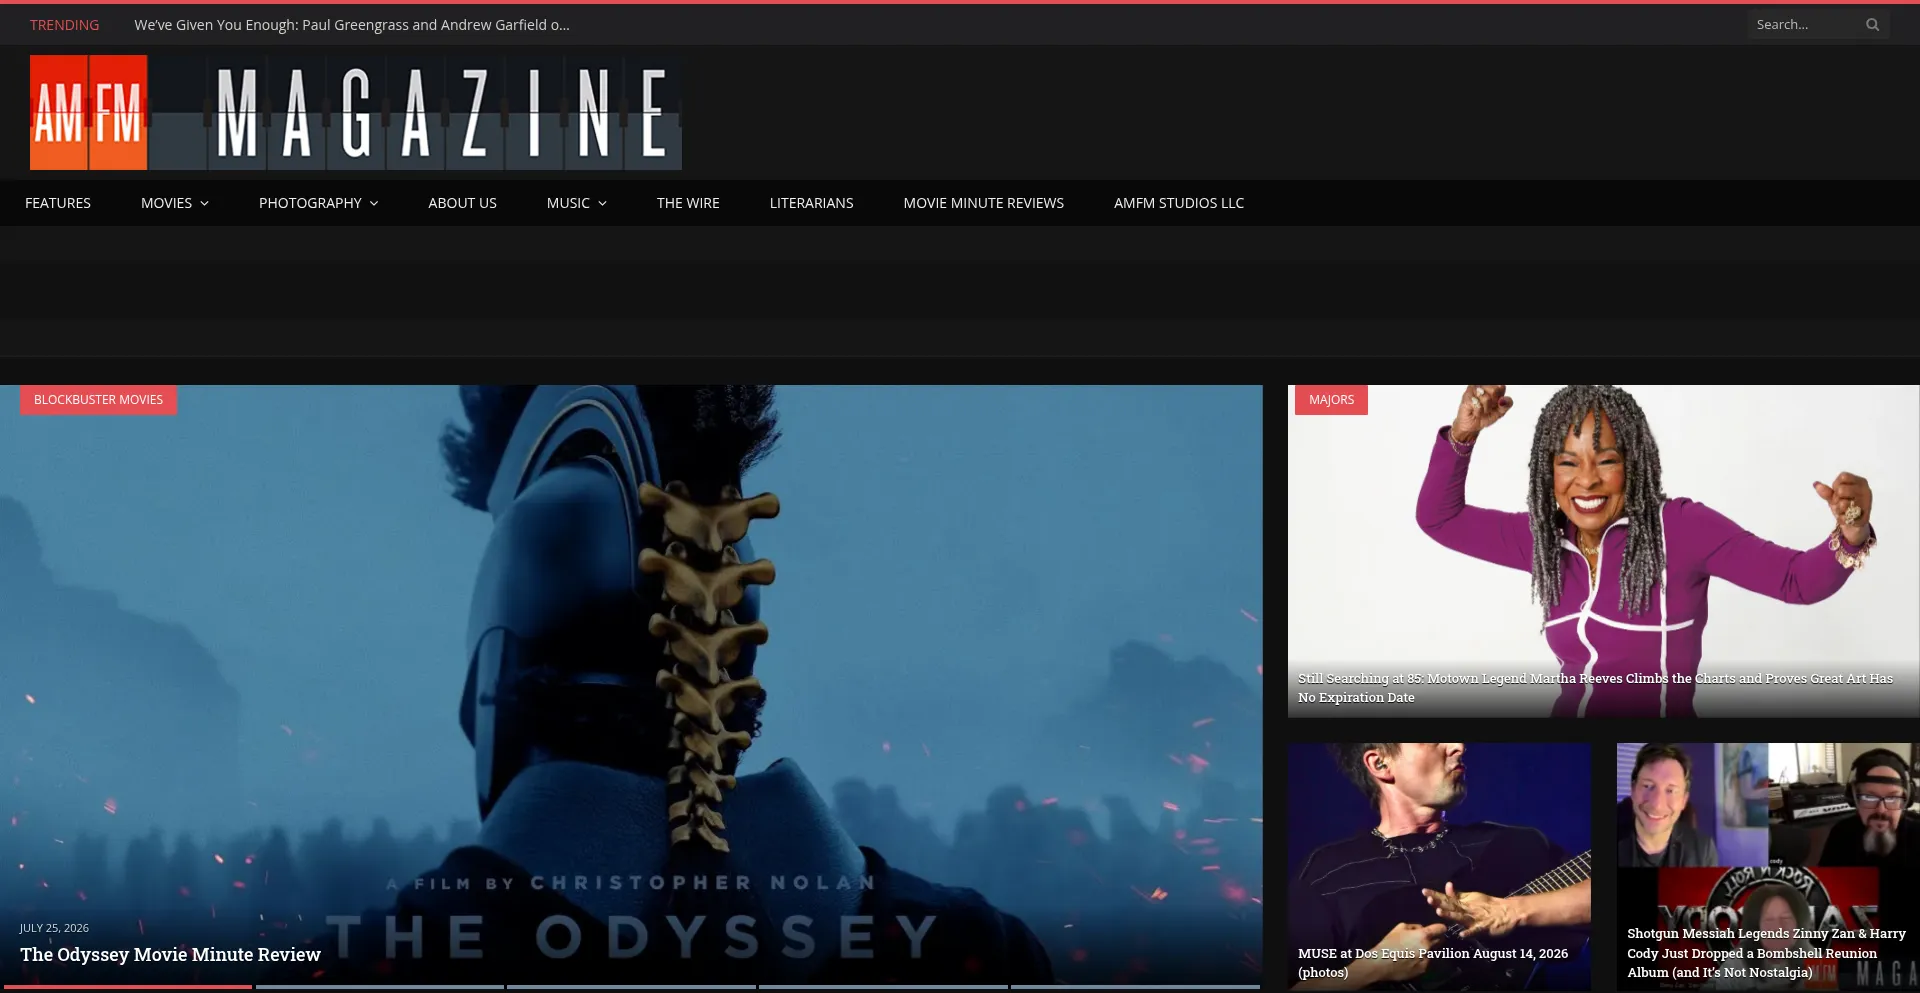Viewport: 1920px width, 993px height.
Task: Open the Literarians section
Action: tap(811, 203)
